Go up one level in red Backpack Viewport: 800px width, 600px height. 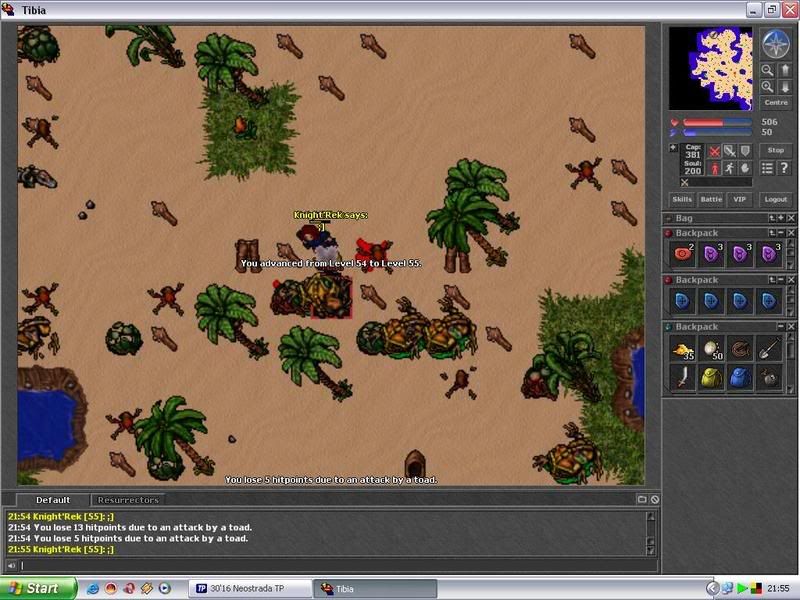(772, 233)
